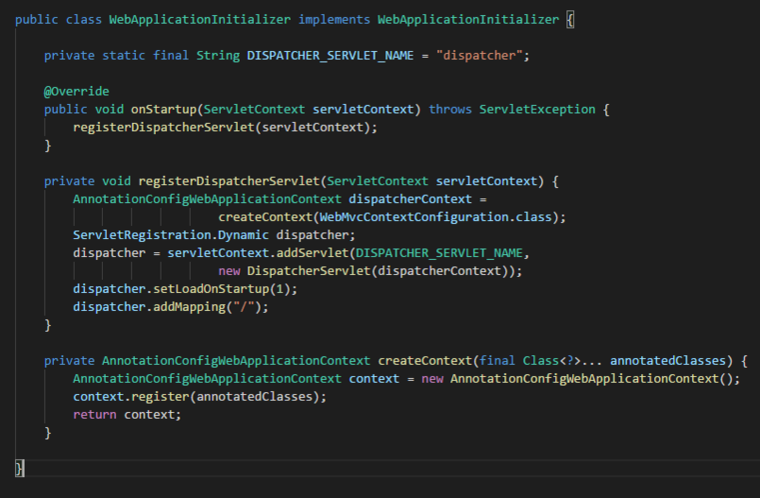Click the 'return' keyword
Viewport: 760px width, 498px height.
(x=95, y=415)
